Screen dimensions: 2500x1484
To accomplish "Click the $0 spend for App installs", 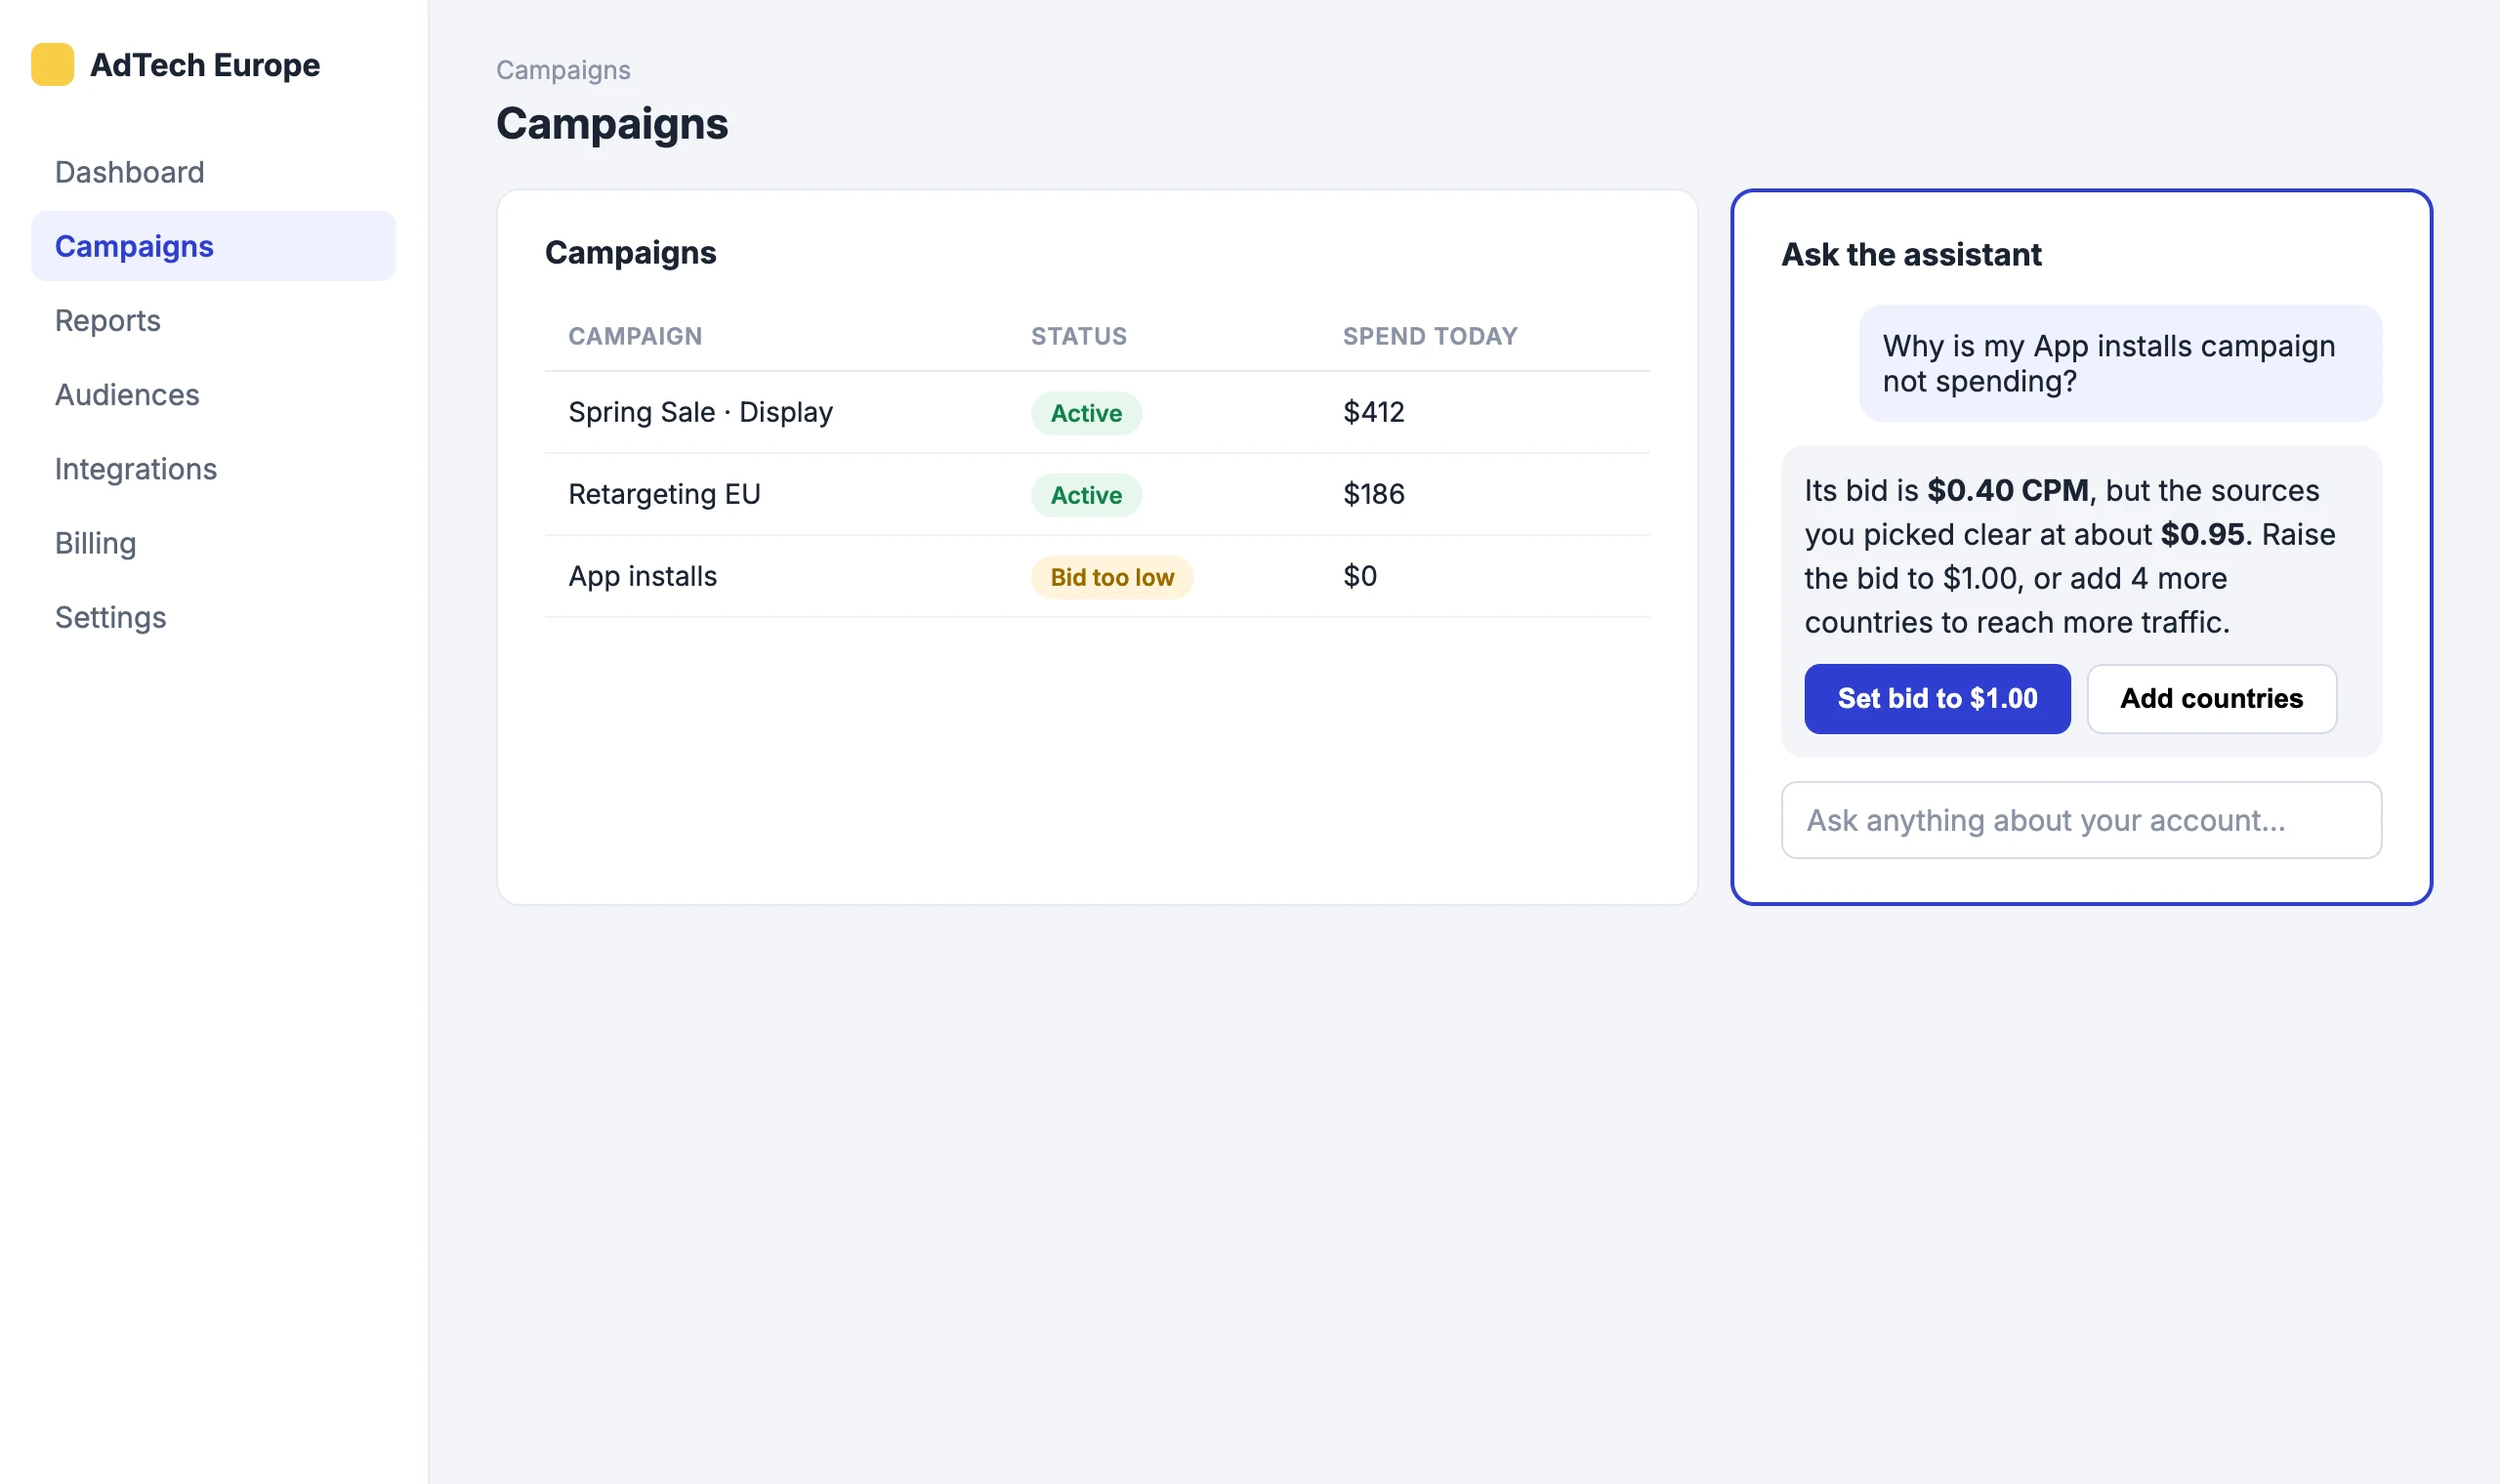I will (1359, 576).
